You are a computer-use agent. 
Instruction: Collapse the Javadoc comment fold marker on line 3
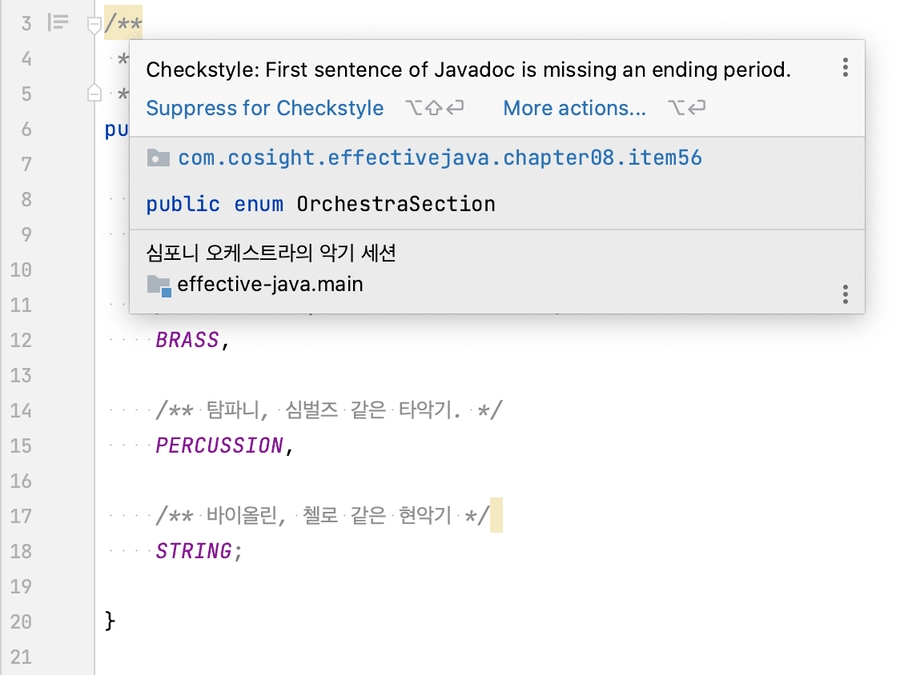tap(92, 23)
